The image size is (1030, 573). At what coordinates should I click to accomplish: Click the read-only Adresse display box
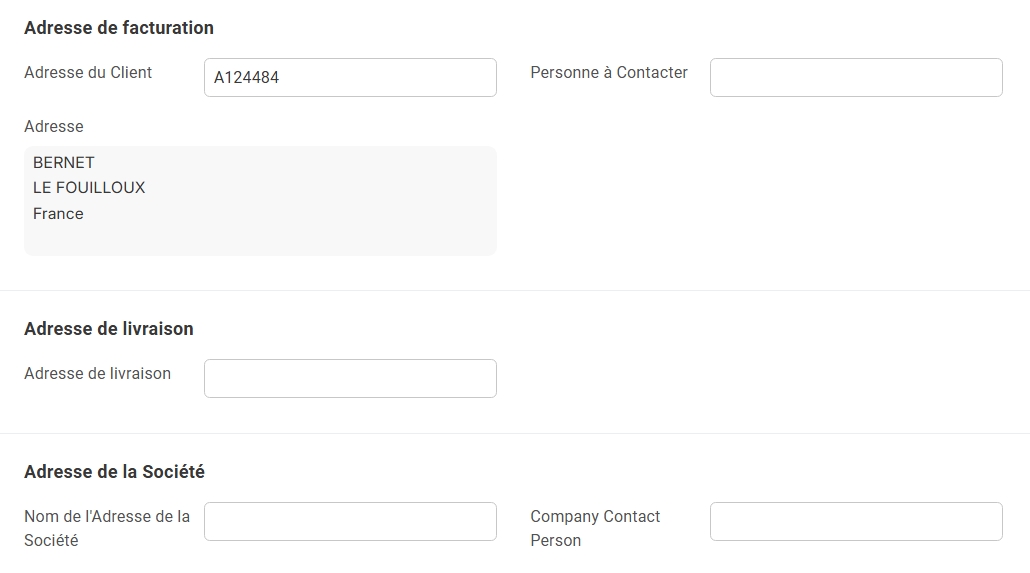click(x=260, y=200)
